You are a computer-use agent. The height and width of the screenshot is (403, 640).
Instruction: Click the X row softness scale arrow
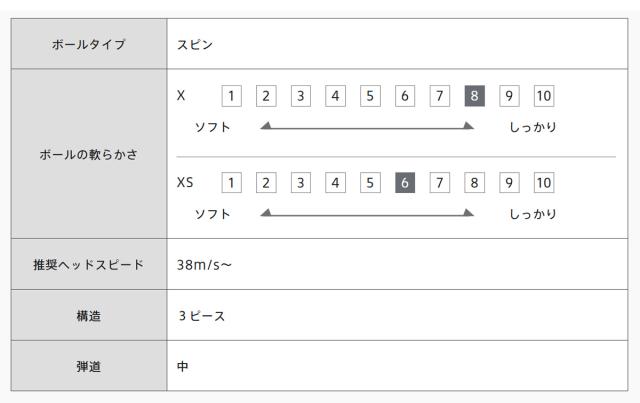point(366,126)
